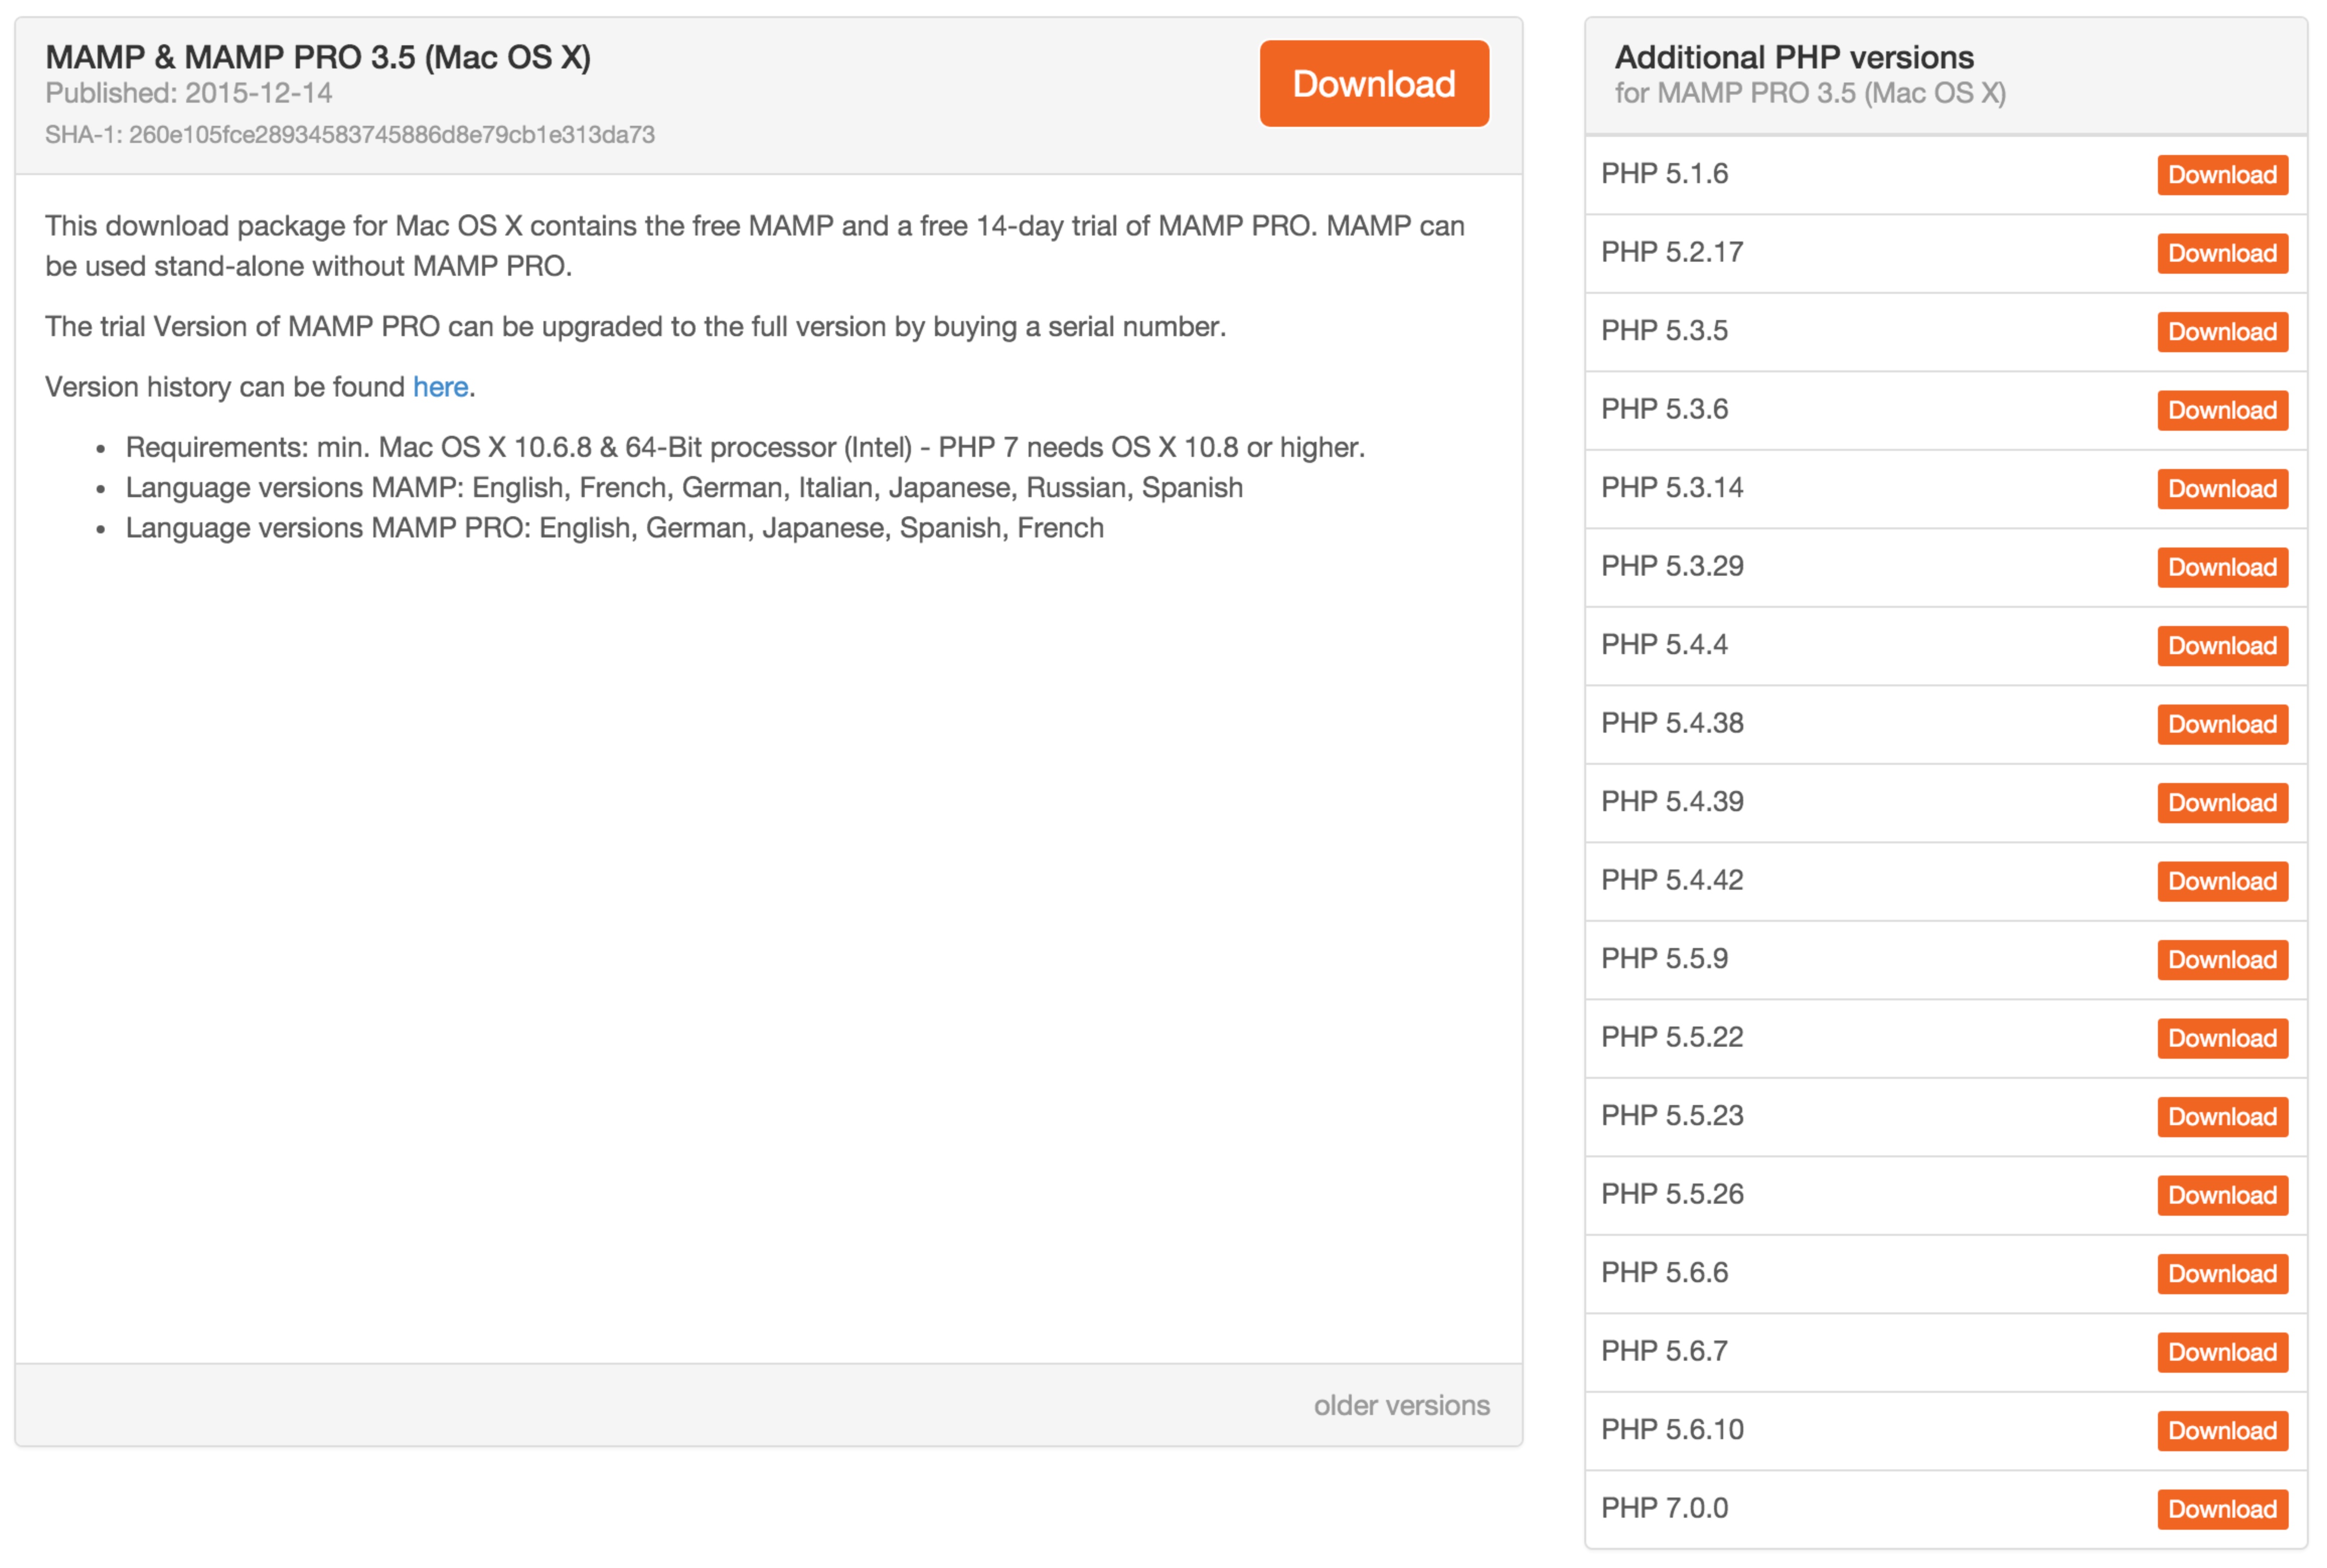This screenshot has height=1568, width=2327.
Task: Open the older versions link
Action: [x=1401, y=1405]
